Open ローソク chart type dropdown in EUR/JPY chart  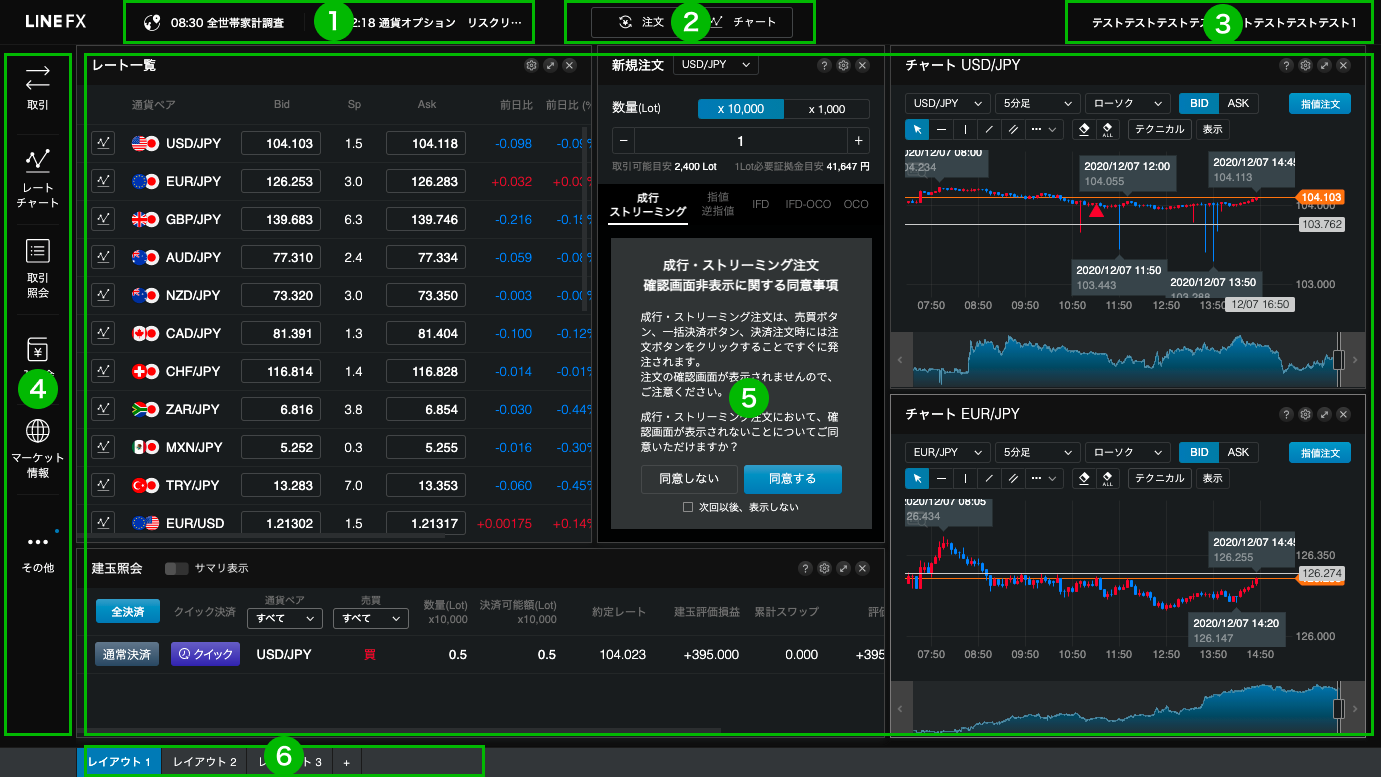click(1127, 452)
